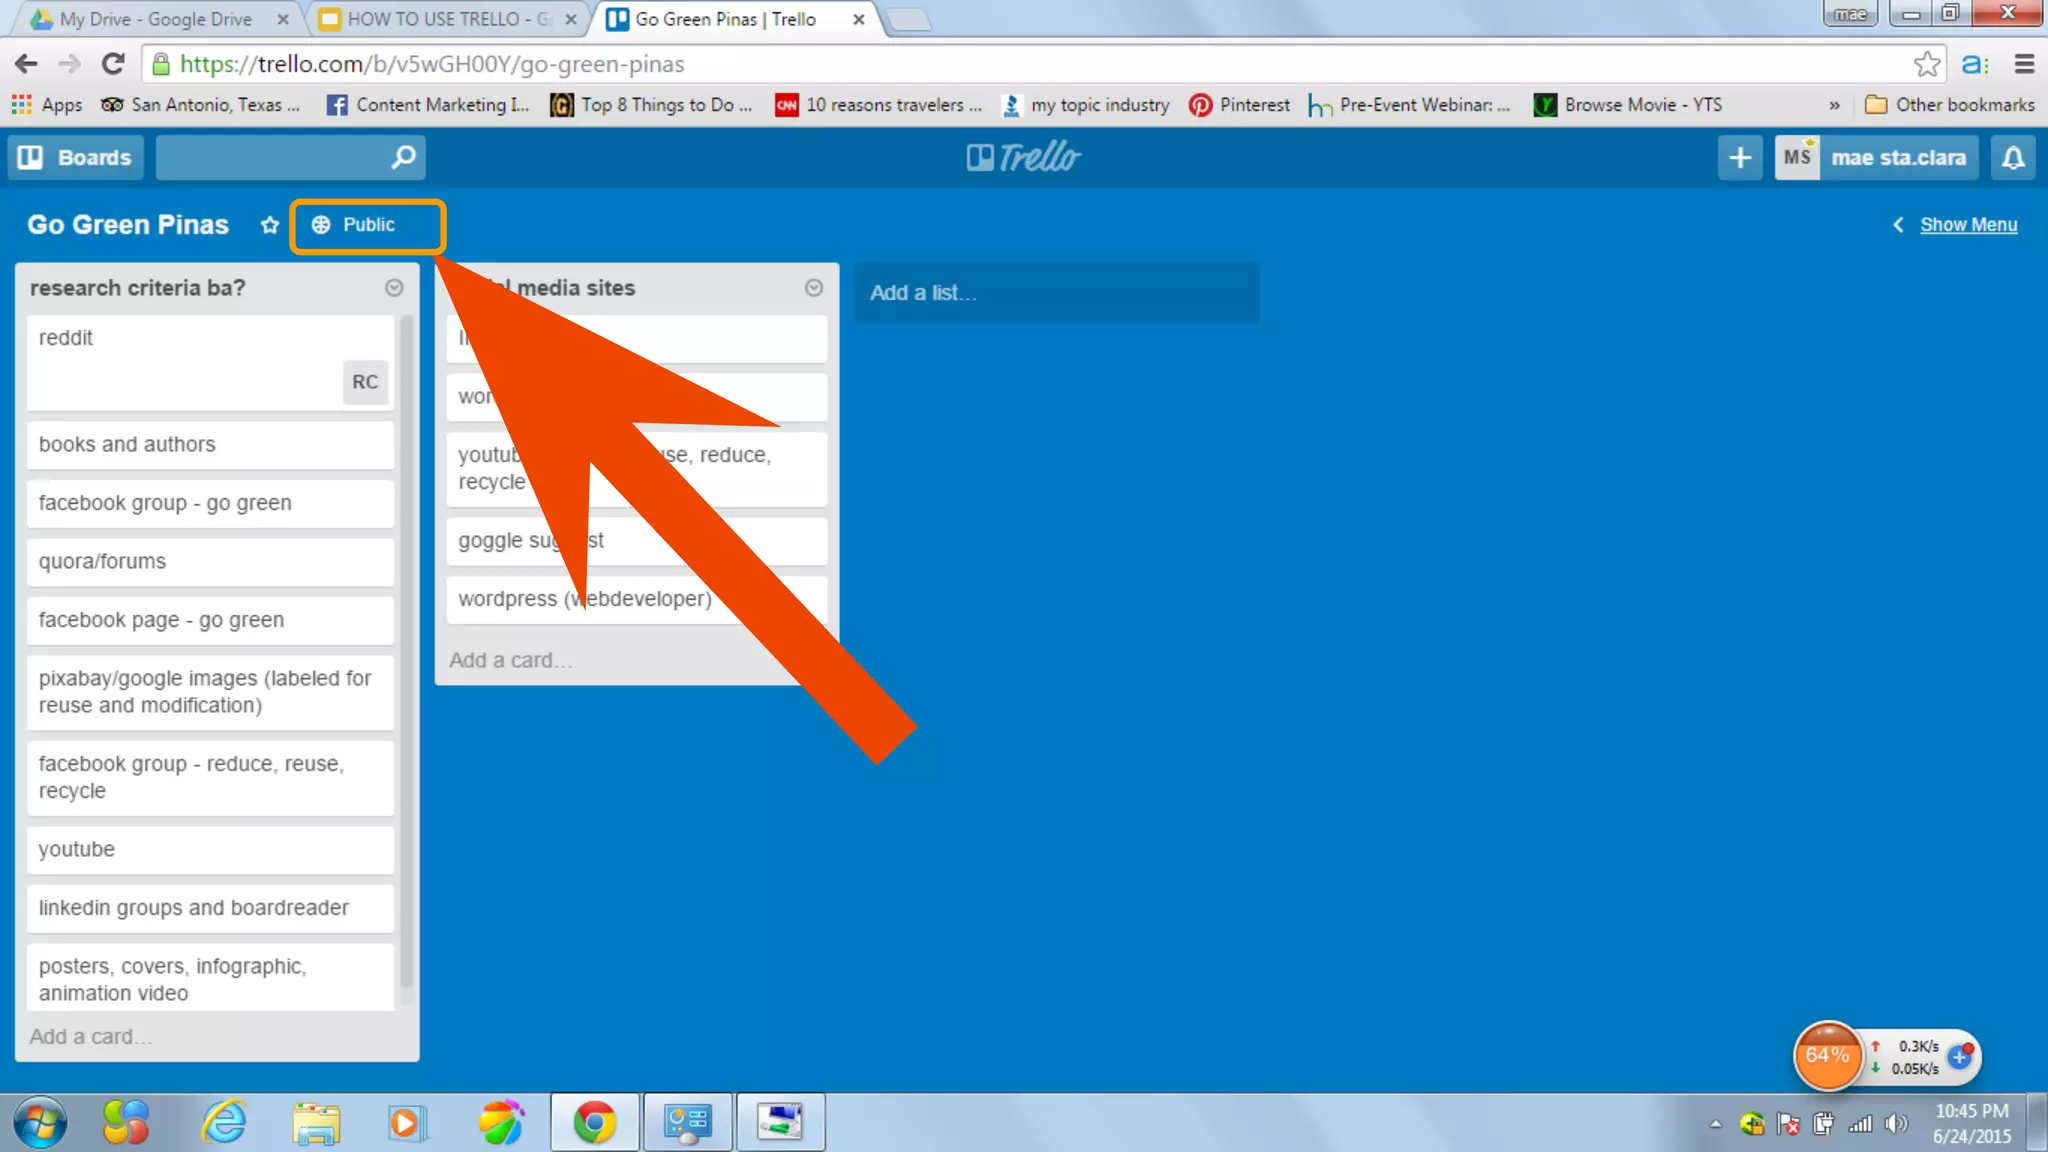Viewport: 2048px width, 1152px height.
Task: Star the Go Green Pinas board
Action: pos(269,225)
